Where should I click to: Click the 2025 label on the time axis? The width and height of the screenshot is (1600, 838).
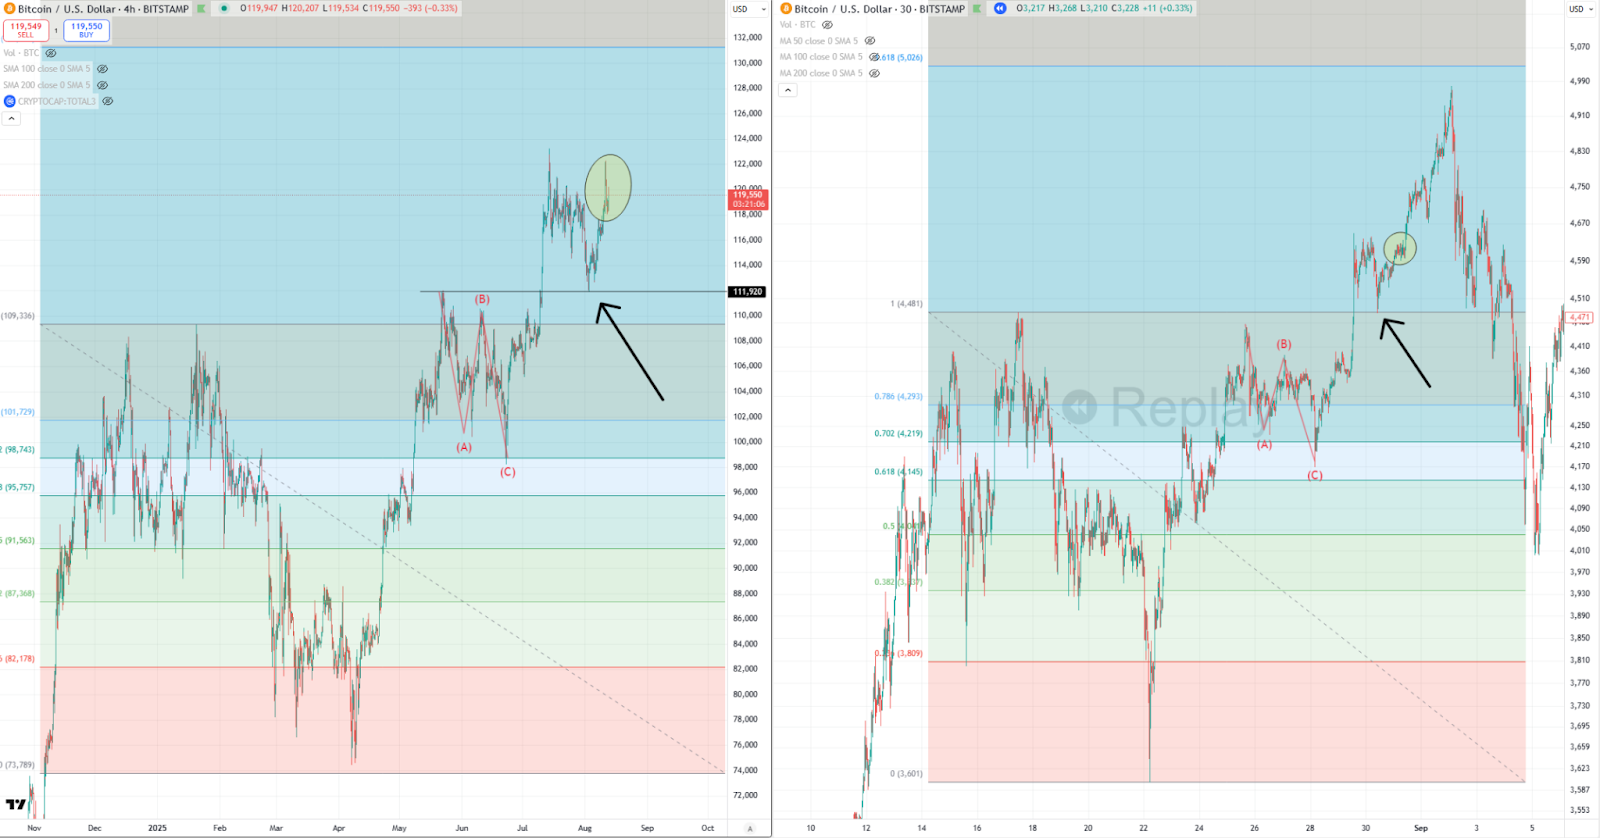click(x=157, y=828)
